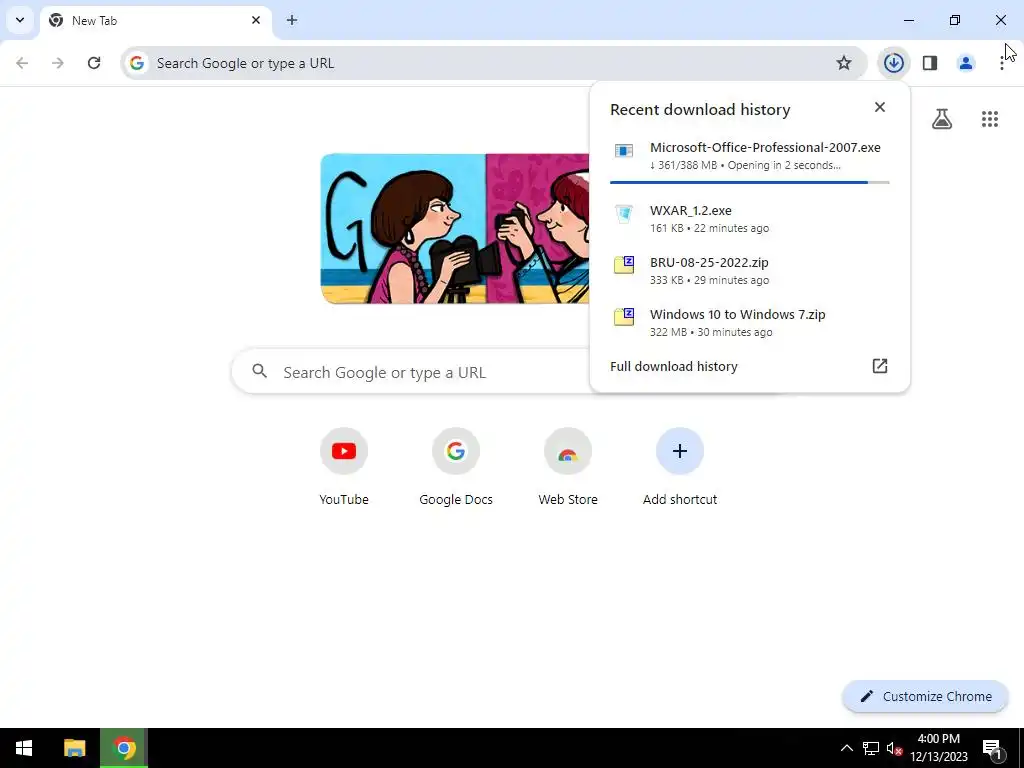
Task: Go forward with the forward arrow
Action: tap(58, 63)
